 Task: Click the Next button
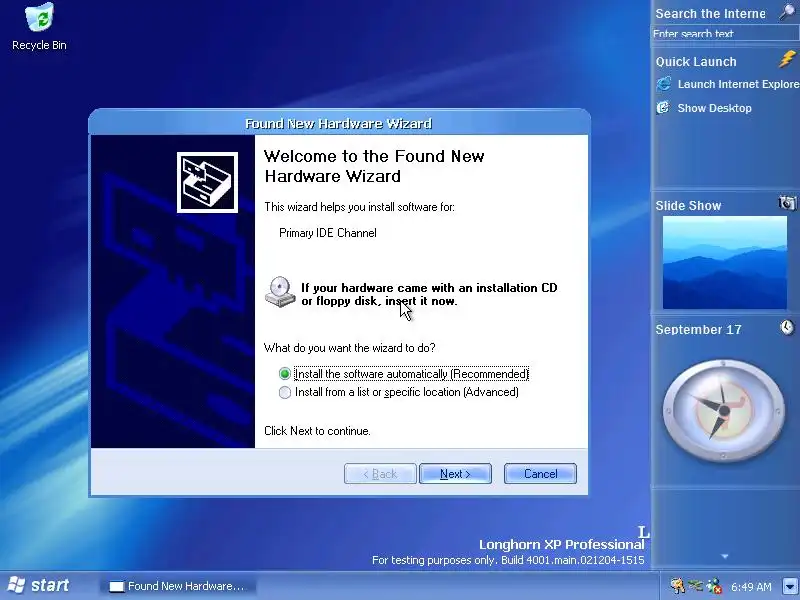click(x=455, y=473)
